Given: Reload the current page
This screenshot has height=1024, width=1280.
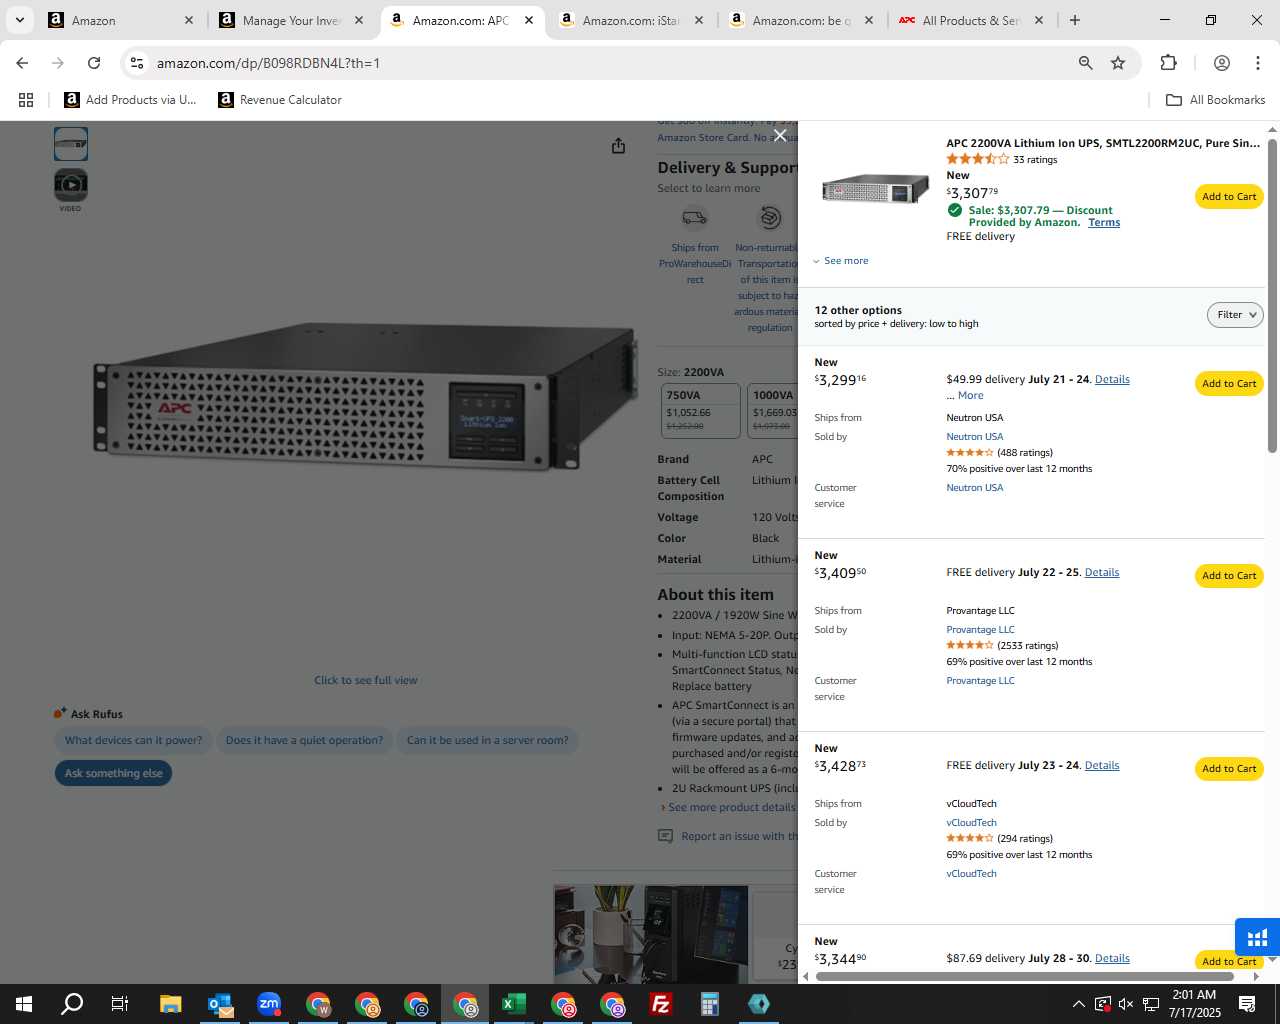Looking at the screenshot, I should point(94,63).
